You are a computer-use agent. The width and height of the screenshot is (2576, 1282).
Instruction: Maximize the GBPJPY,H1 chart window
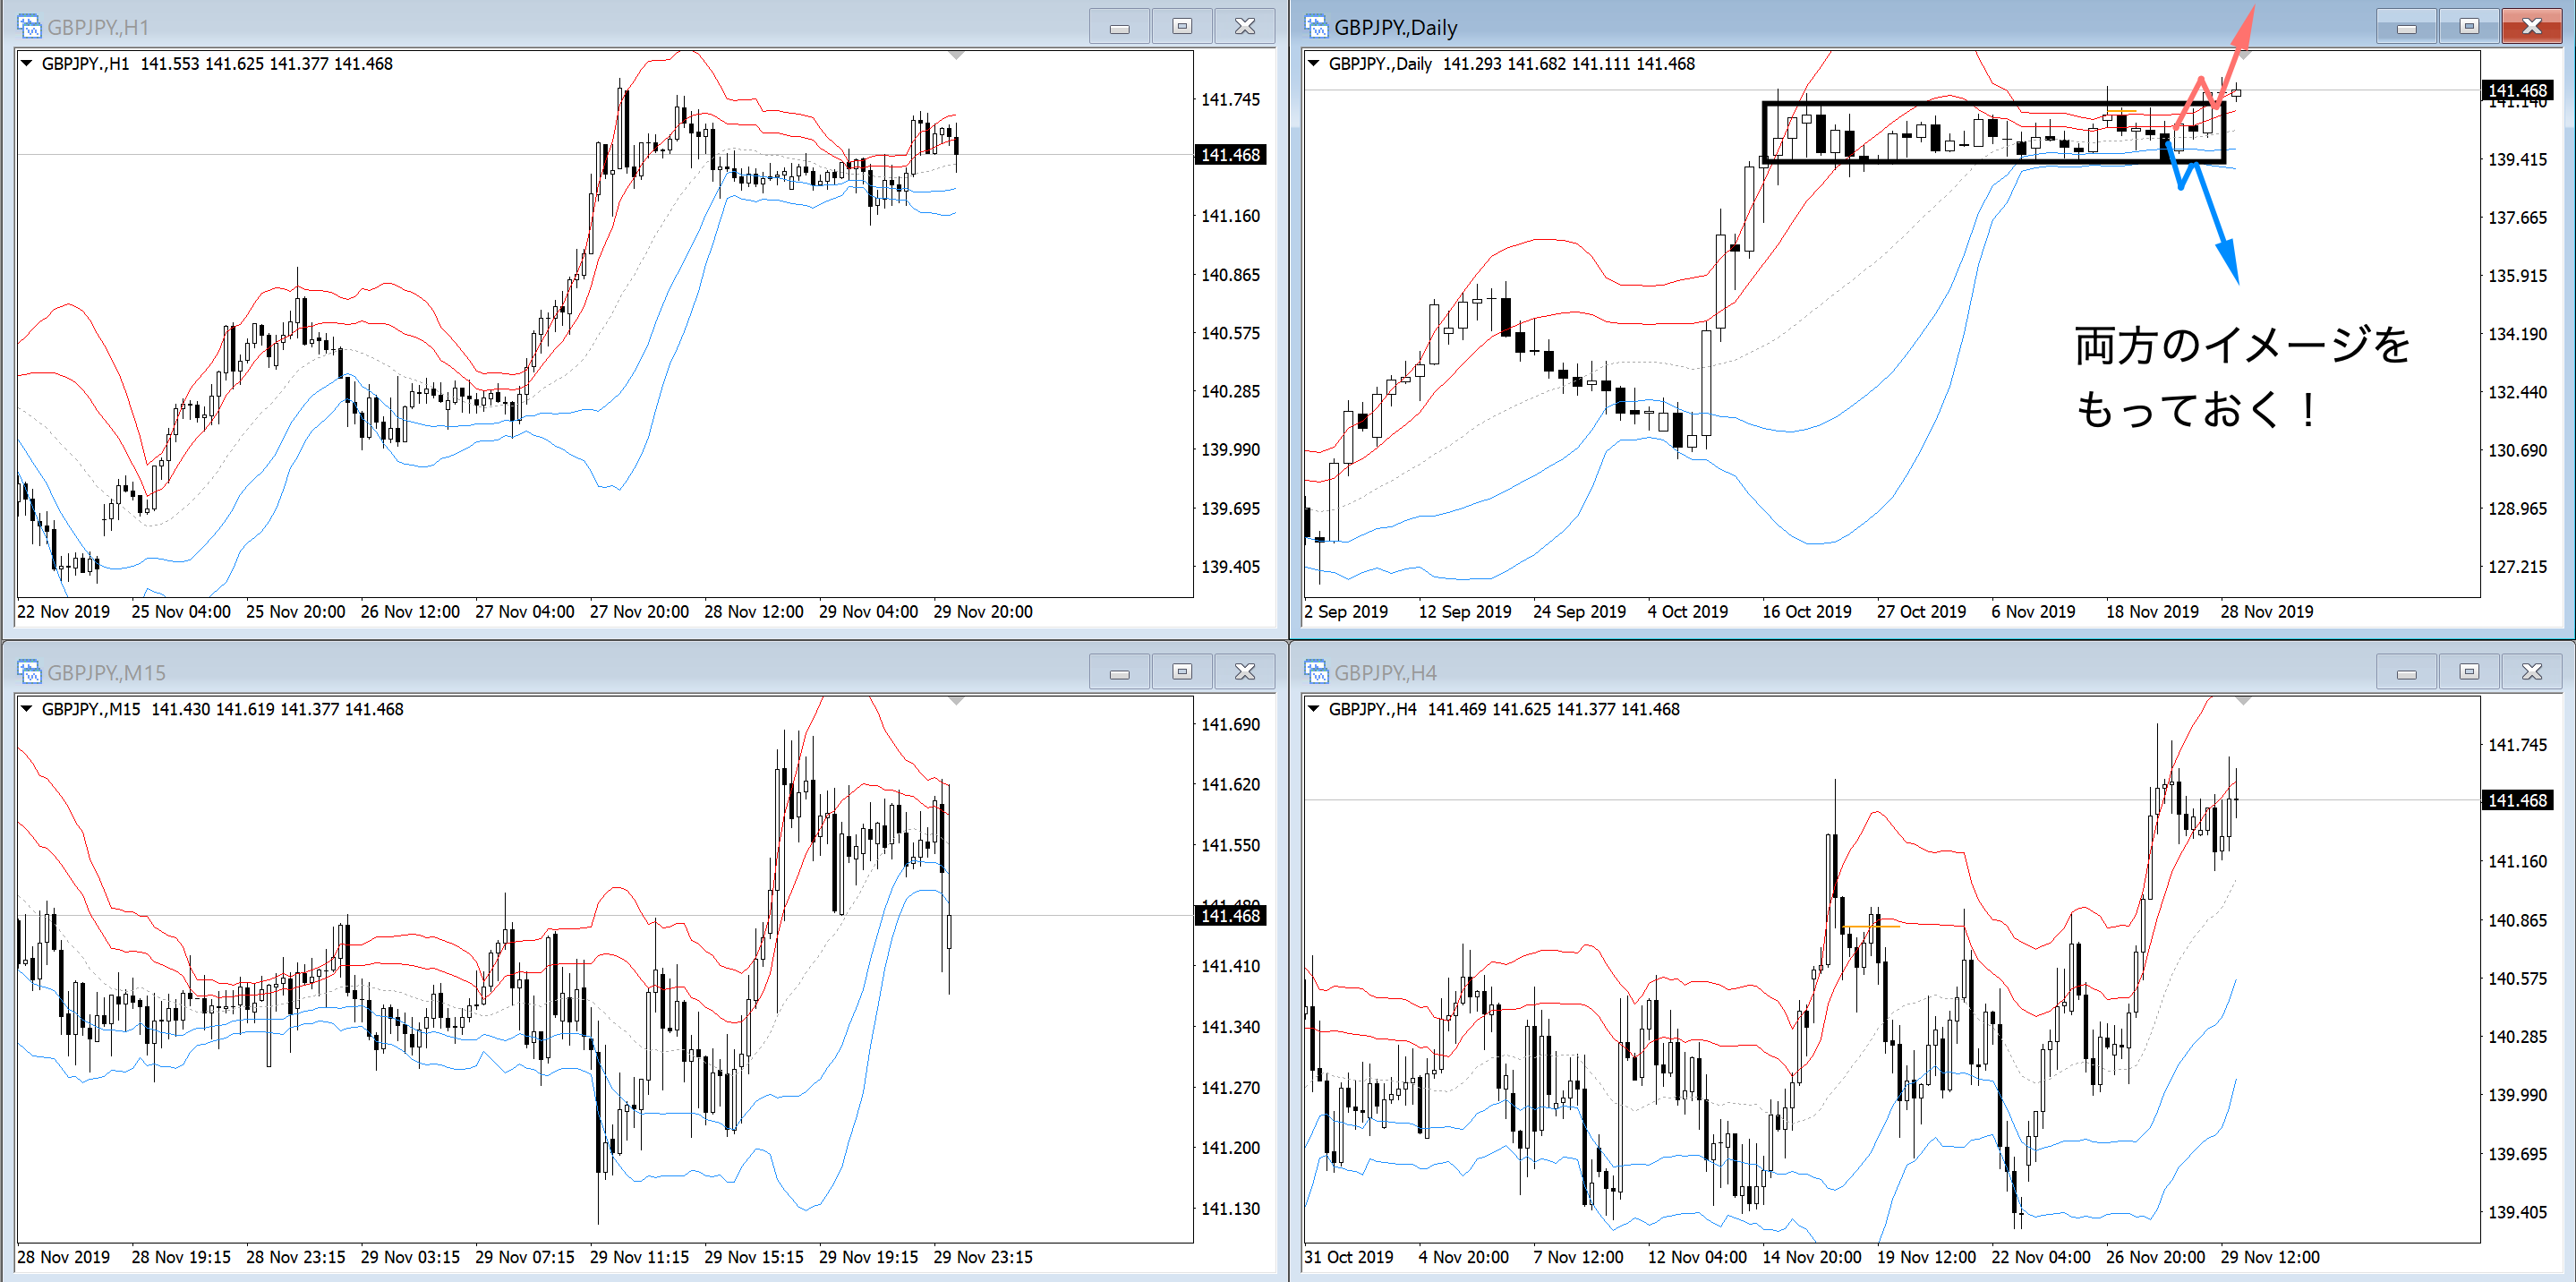pos(1182,26)
